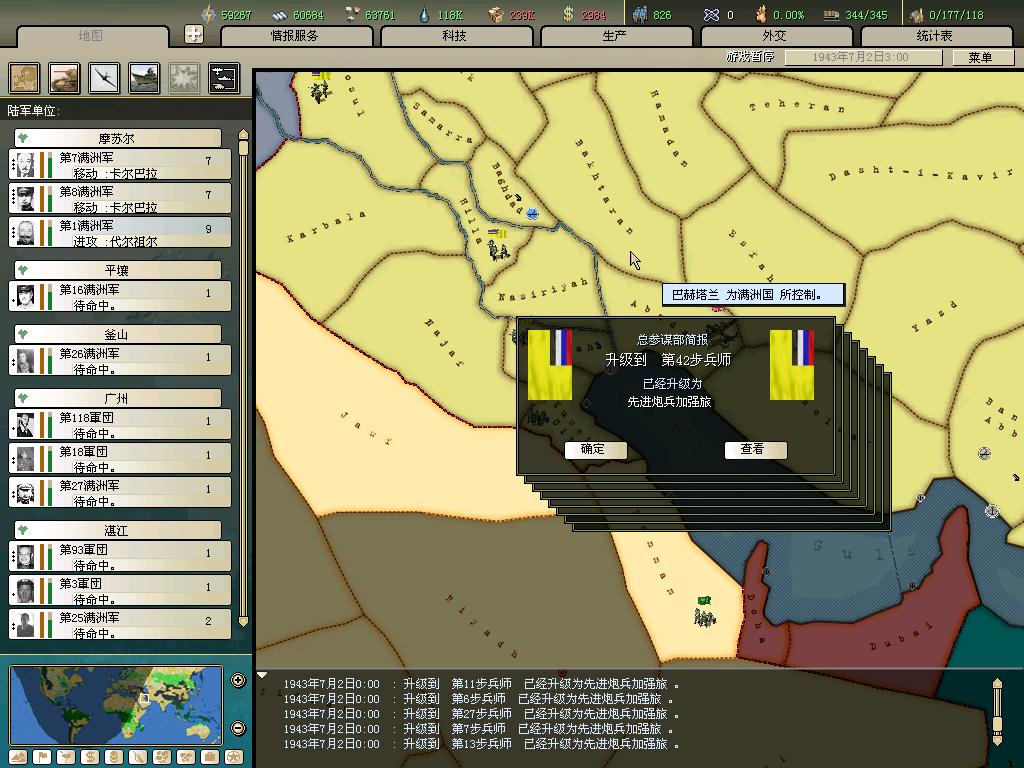The image size is (1024, 768).
Task: Select the 第26满洲军 army row
Action: click(120, 360)
